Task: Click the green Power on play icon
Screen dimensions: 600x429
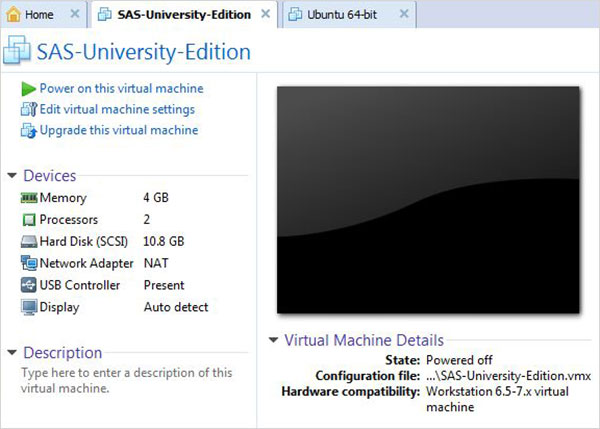Action: (29, 89)
